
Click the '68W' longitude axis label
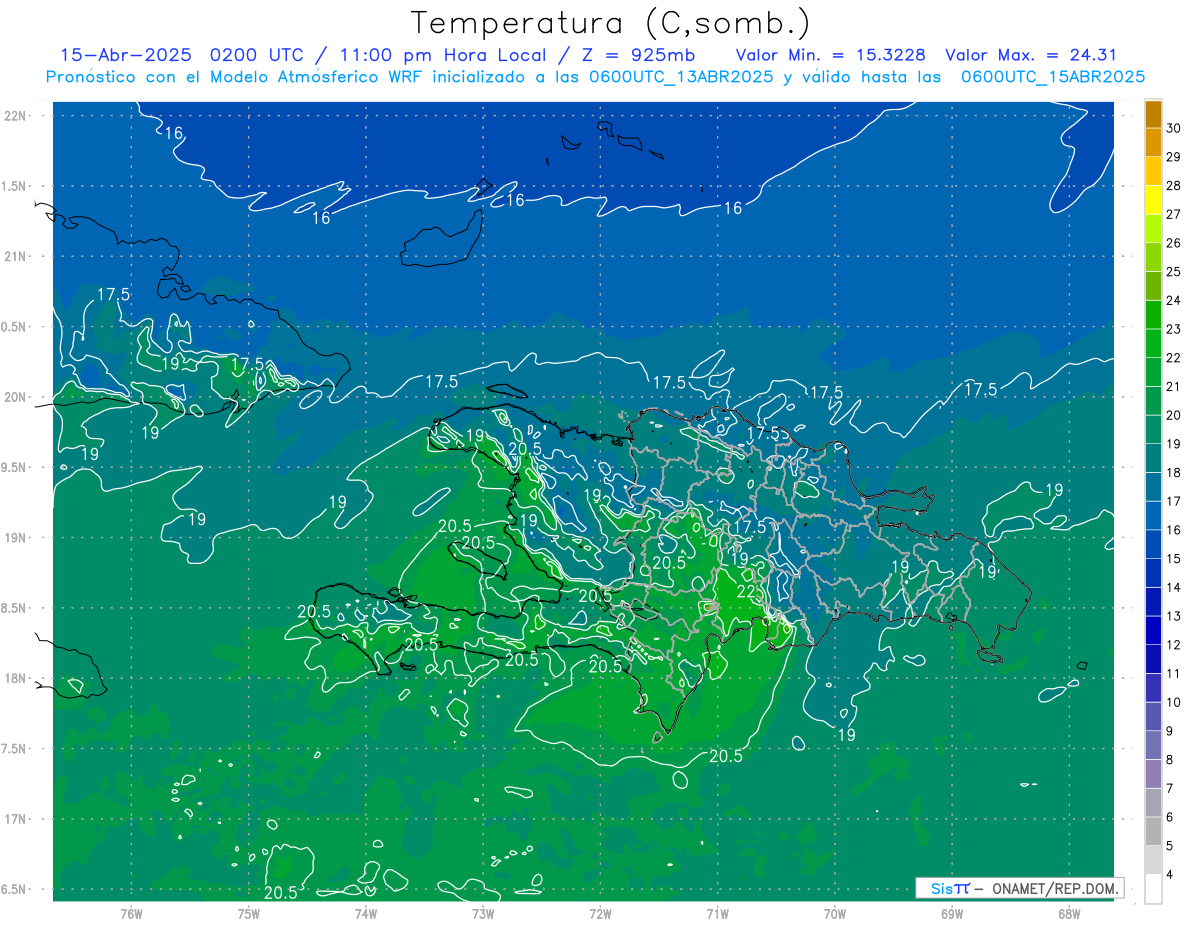pos(1069,914)
